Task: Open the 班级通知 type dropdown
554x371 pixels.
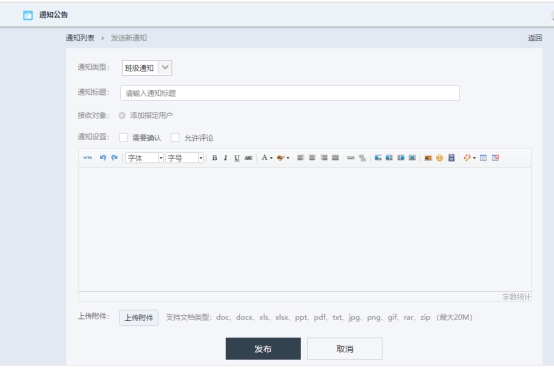Action: coord(147,68)
